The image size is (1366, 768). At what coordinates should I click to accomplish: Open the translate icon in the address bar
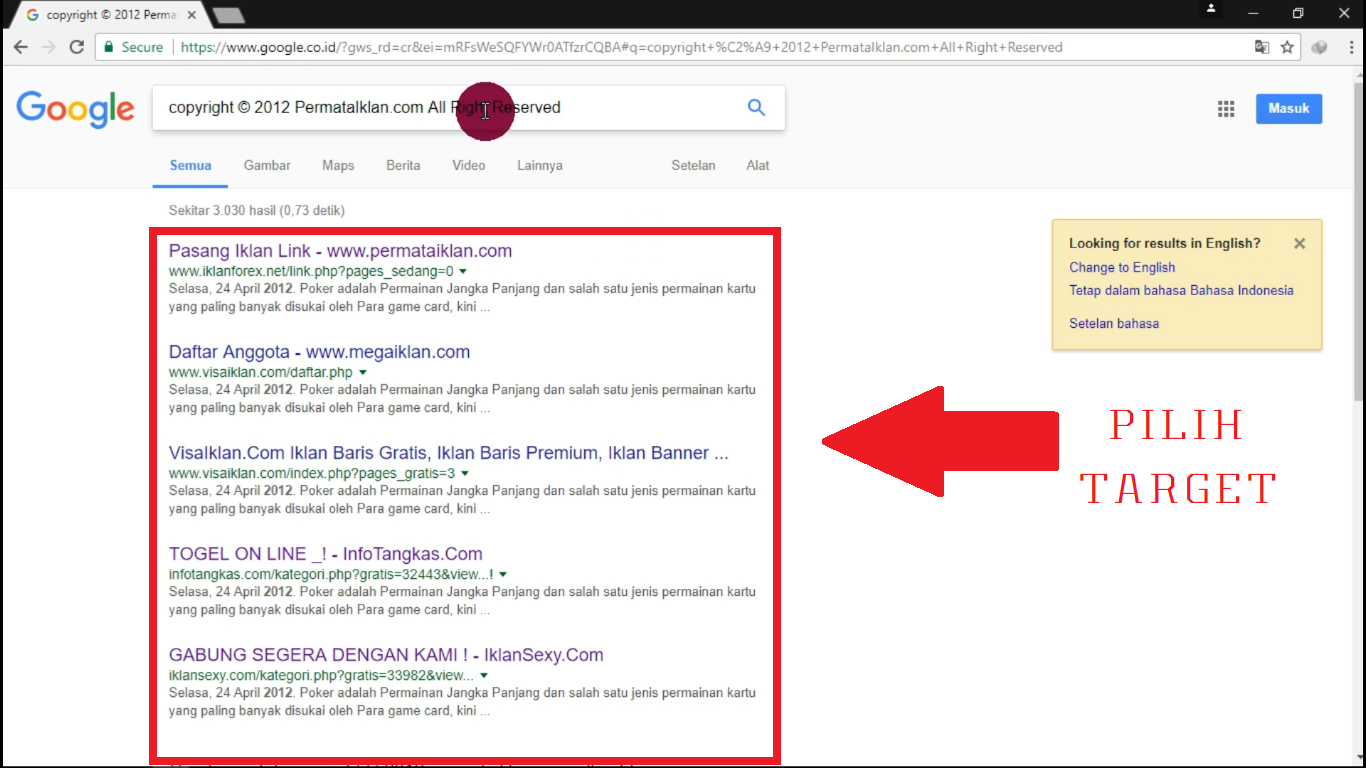[x=1262, y=46]
